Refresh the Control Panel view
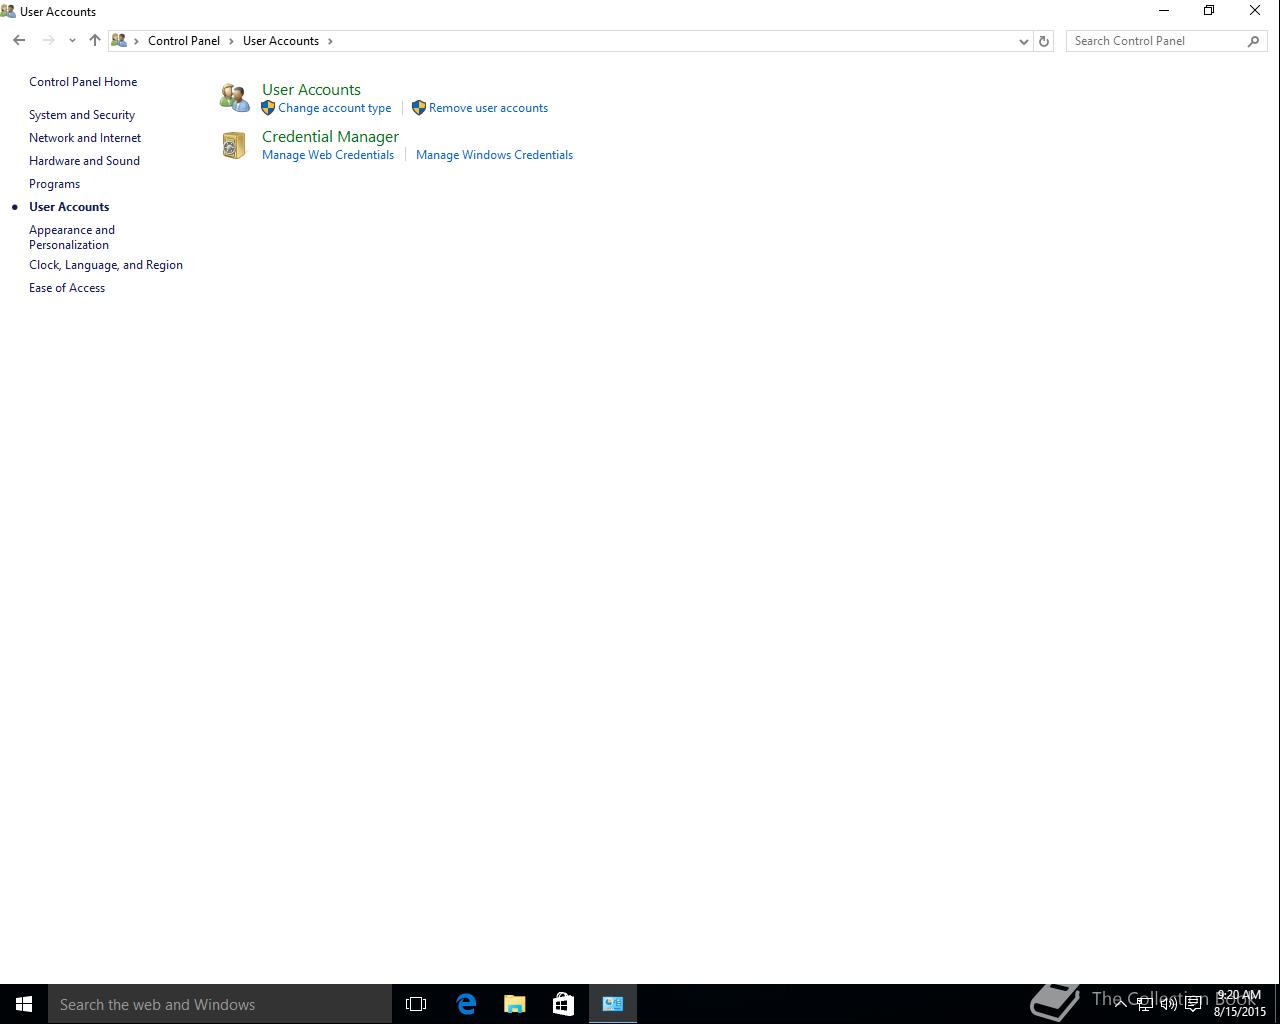 [x=1044, y=41]
